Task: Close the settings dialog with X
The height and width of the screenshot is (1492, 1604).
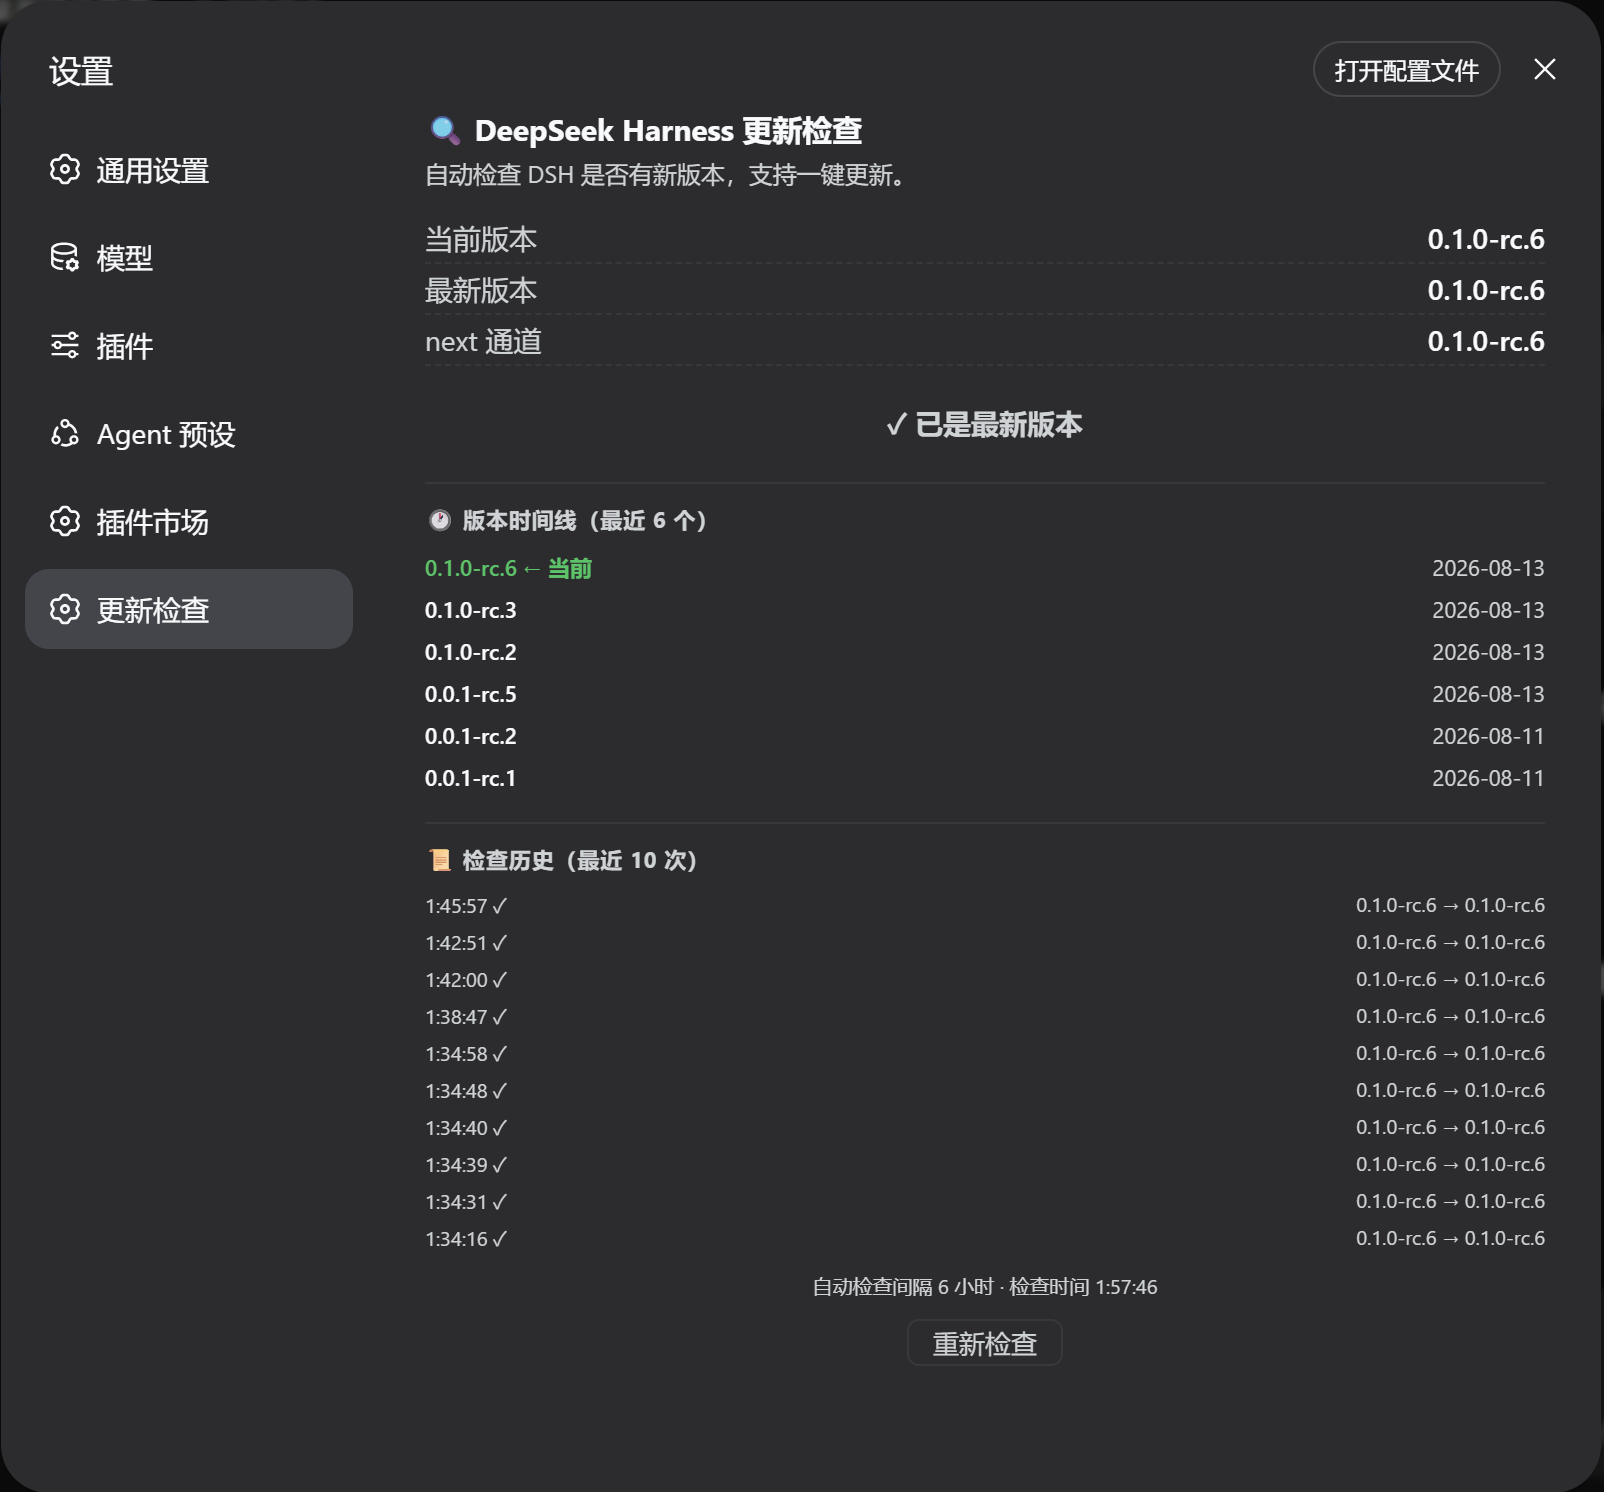Action: tap(1545, 69)
